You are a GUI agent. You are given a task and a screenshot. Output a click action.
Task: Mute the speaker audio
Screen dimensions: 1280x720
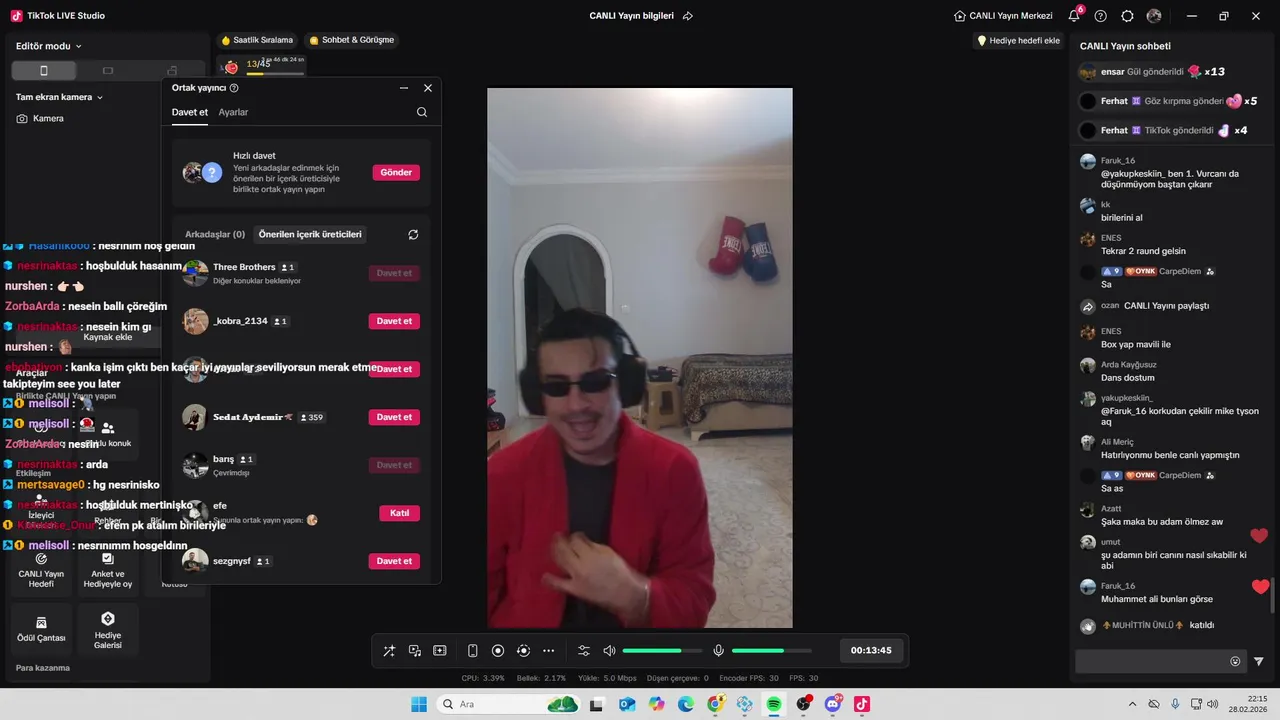[x=609, y=651]
